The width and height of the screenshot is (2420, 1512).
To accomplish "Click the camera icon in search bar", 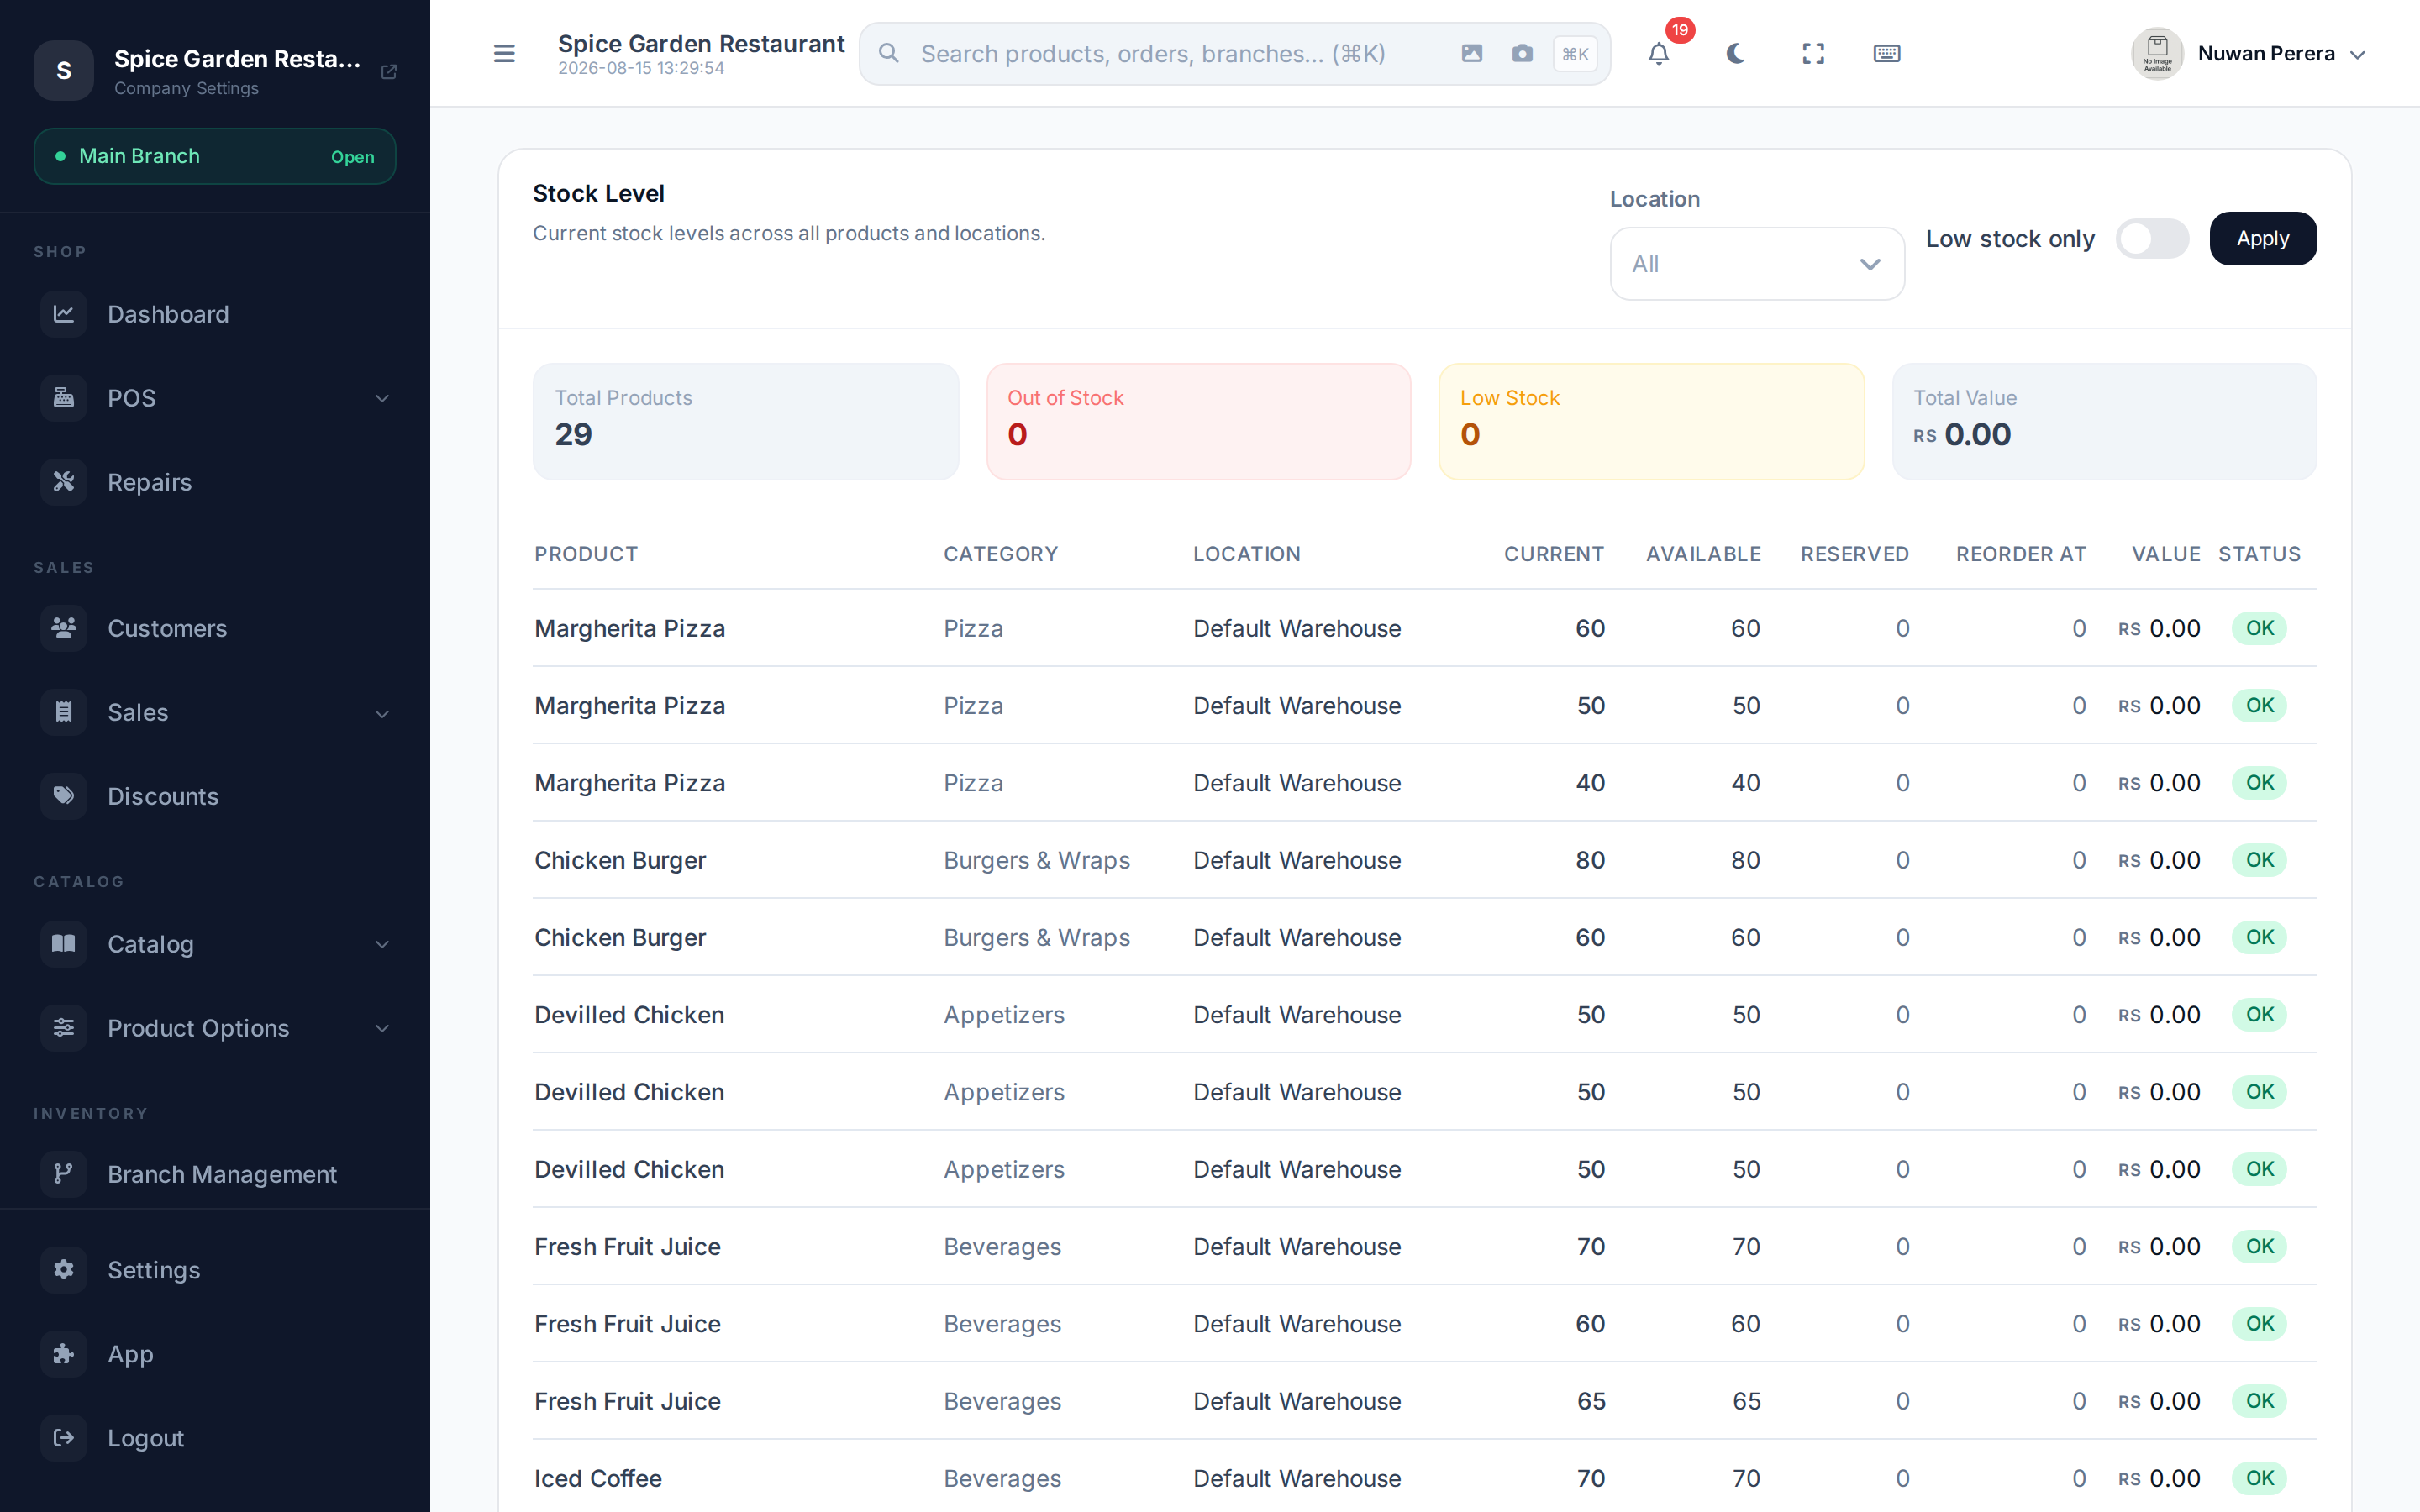I will (x=1522, y=53).
